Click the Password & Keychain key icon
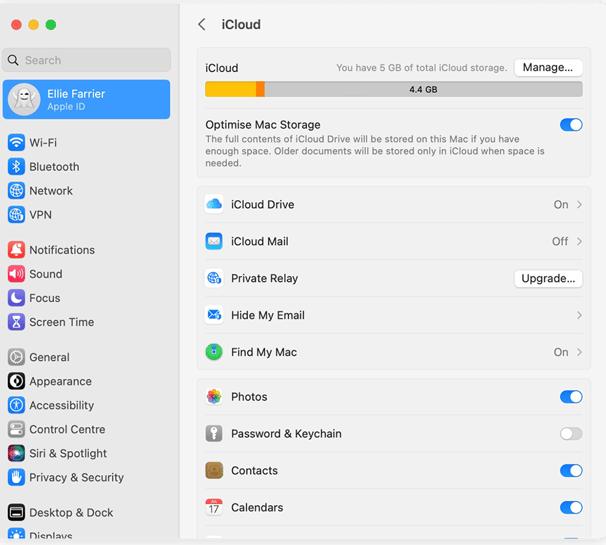Viewport: 606px width, 545px height. click(214, 433)
